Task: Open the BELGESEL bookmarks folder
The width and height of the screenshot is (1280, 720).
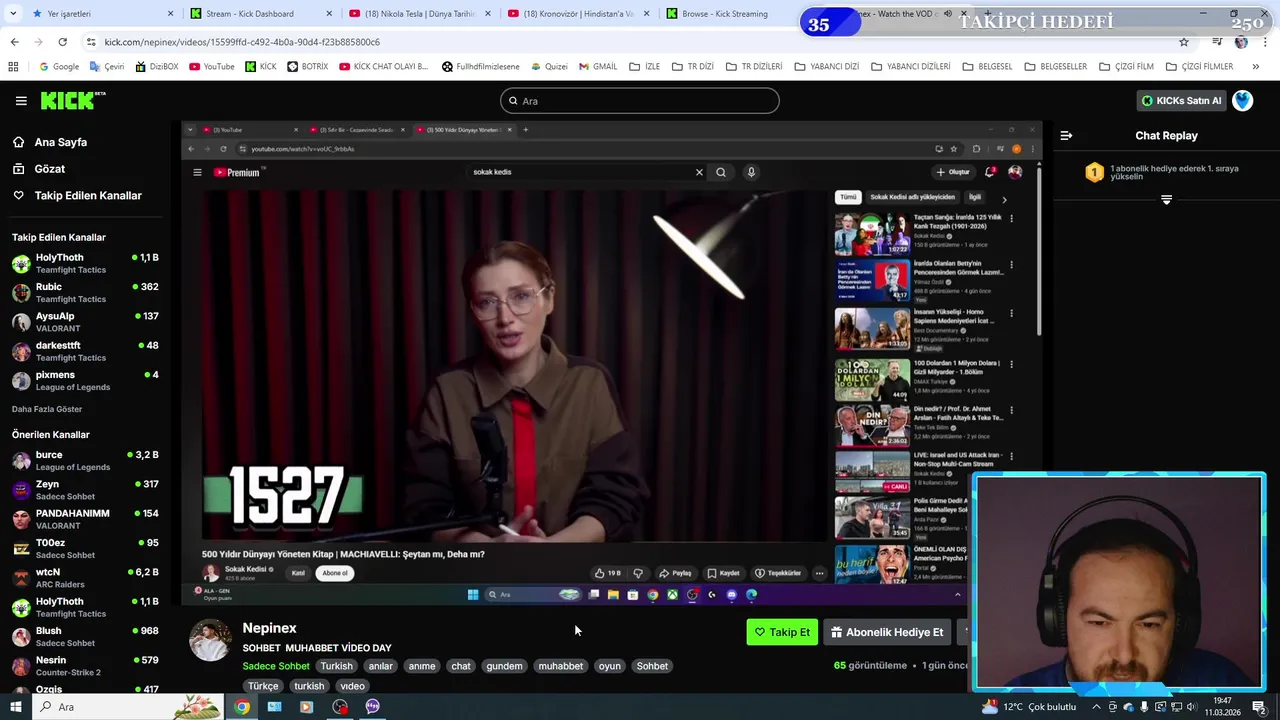Action: 988,67
